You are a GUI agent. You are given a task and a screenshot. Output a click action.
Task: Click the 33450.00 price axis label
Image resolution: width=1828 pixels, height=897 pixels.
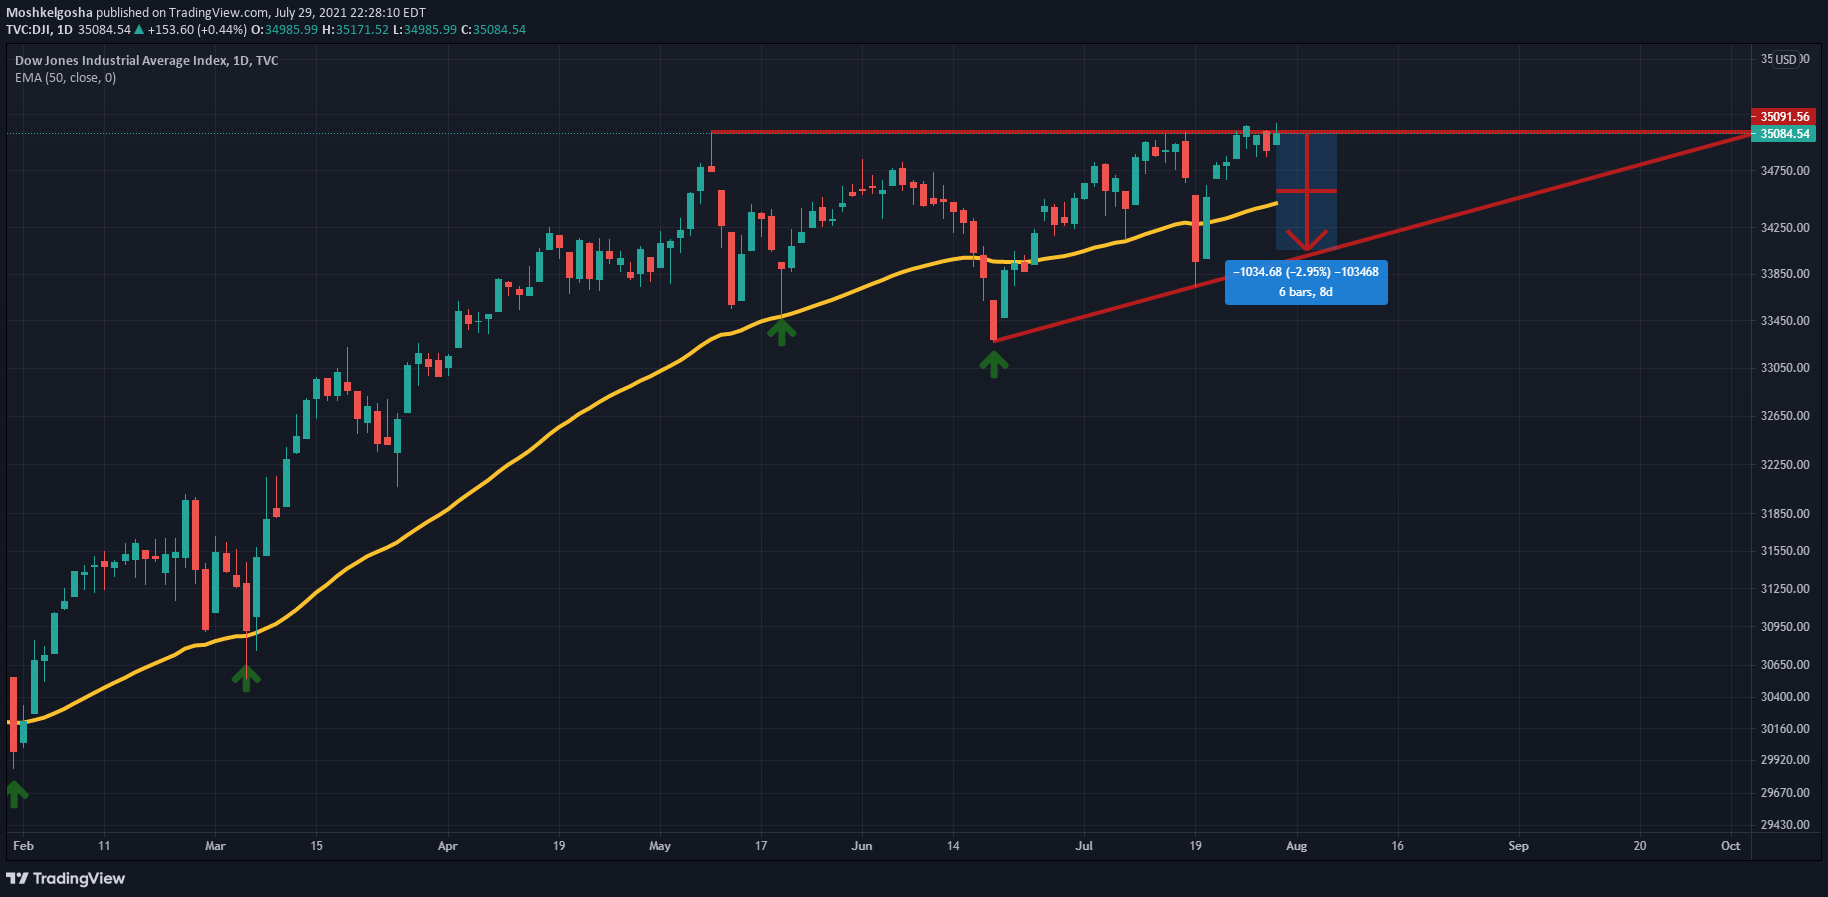click(x=1785, y=321)
